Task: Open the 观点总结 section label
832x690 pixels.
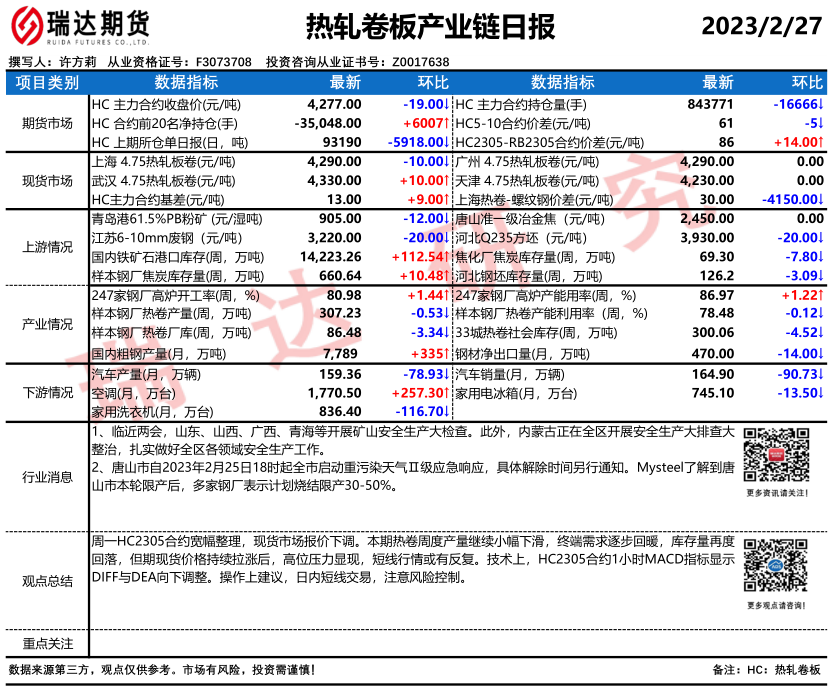Action: pyautogui.click(x=47, y=580)
